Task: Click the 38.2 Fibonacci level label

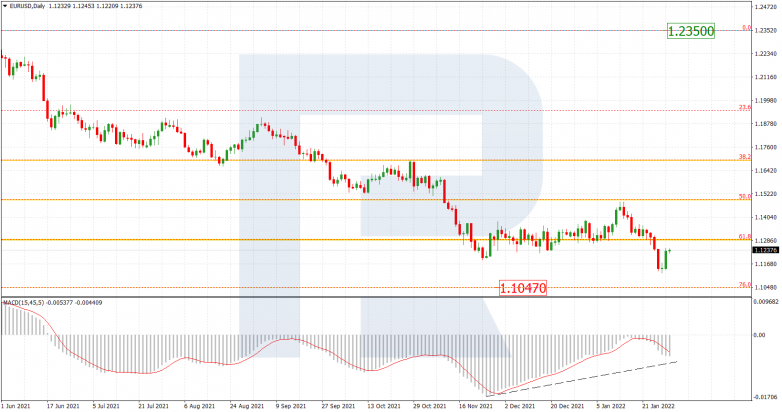Action: click(x=745, y=157)
